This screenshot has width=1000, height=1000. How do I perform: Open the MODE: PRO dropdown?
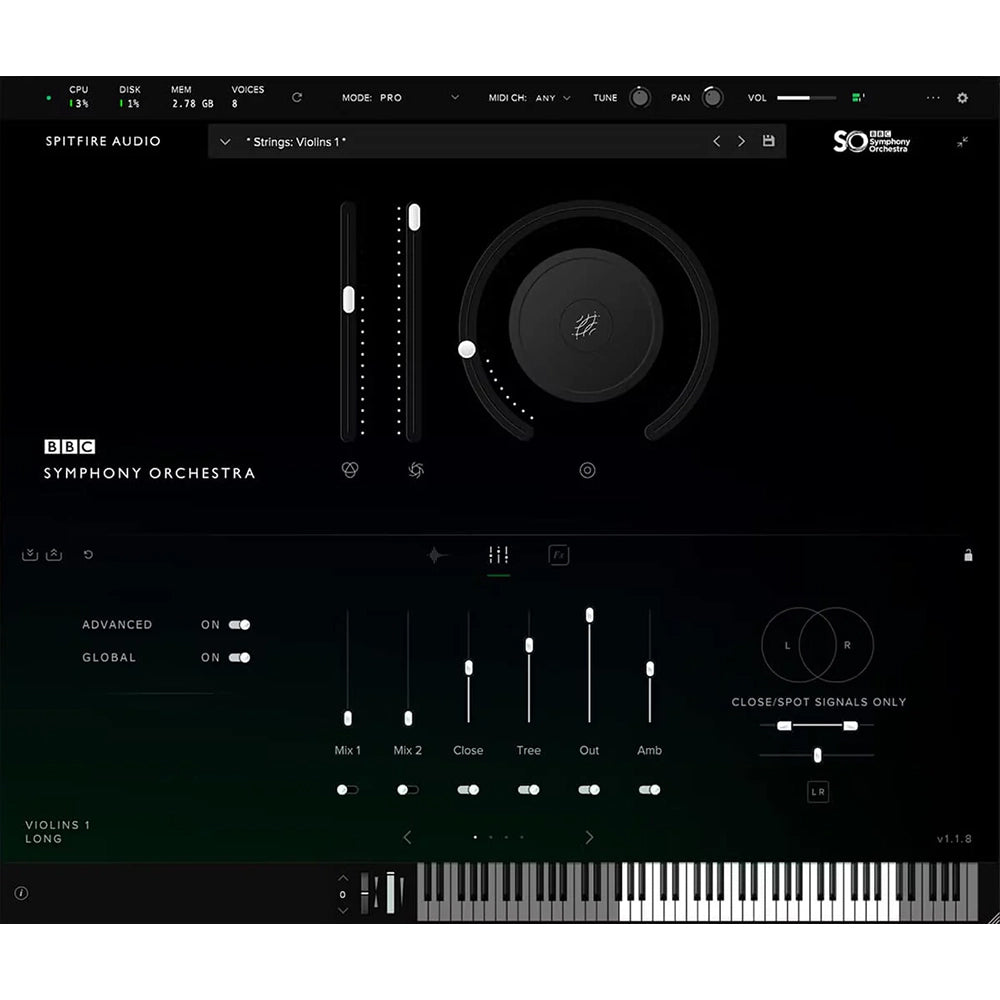click(455, 97)
